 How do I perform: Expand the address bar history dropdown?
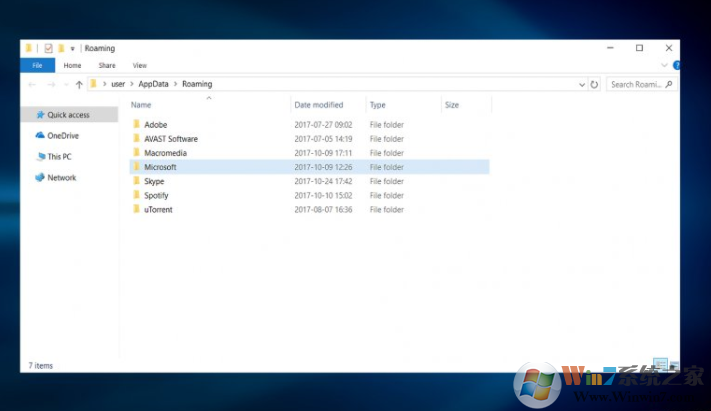[582, 85]
